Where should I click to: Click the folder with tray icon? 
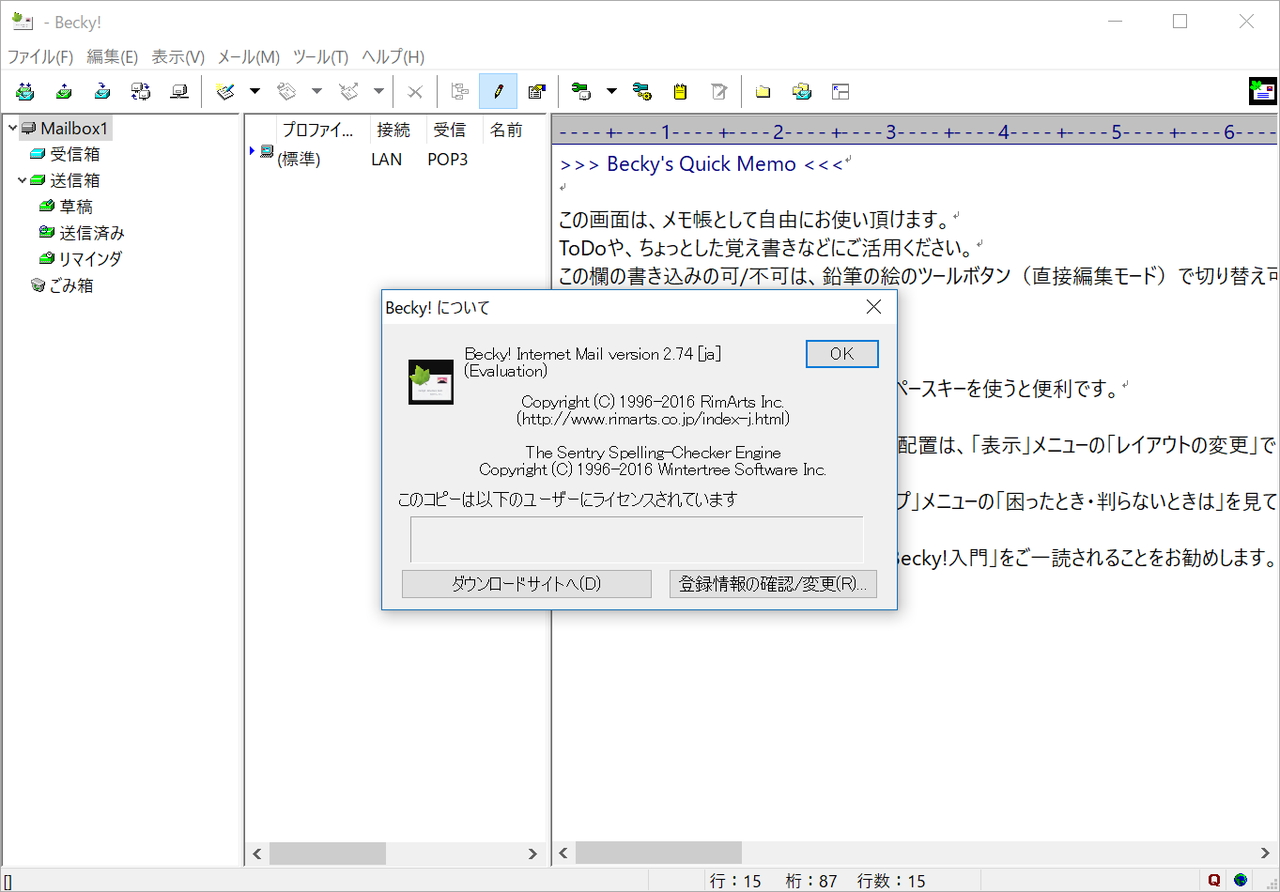click(x=802, y=92)
